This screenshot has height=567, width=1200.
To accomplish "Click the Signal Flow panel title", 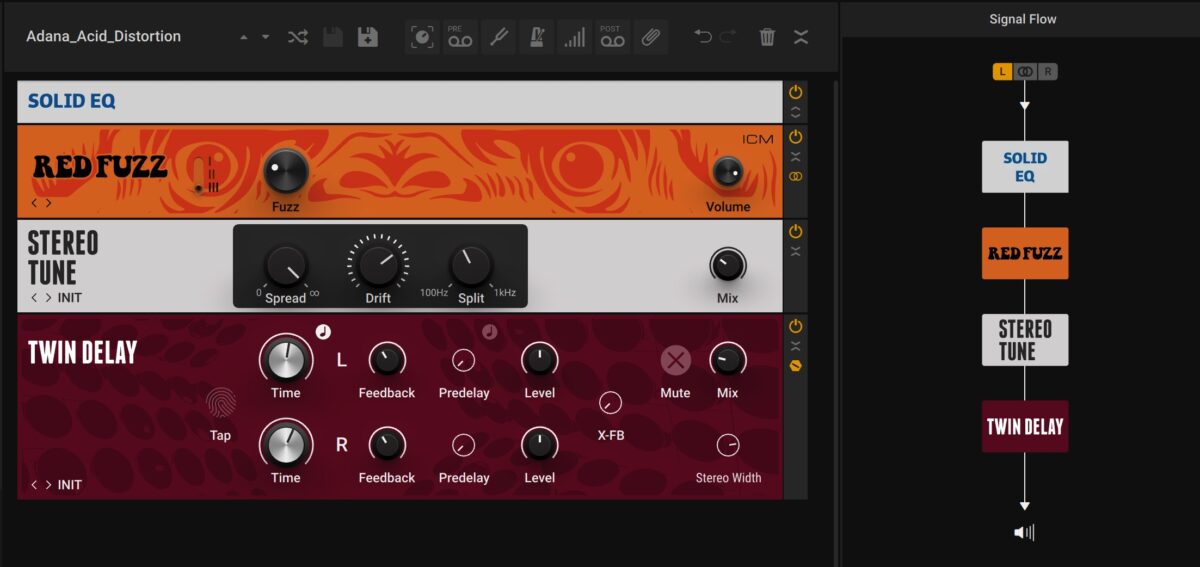I will pos(1022,19).
